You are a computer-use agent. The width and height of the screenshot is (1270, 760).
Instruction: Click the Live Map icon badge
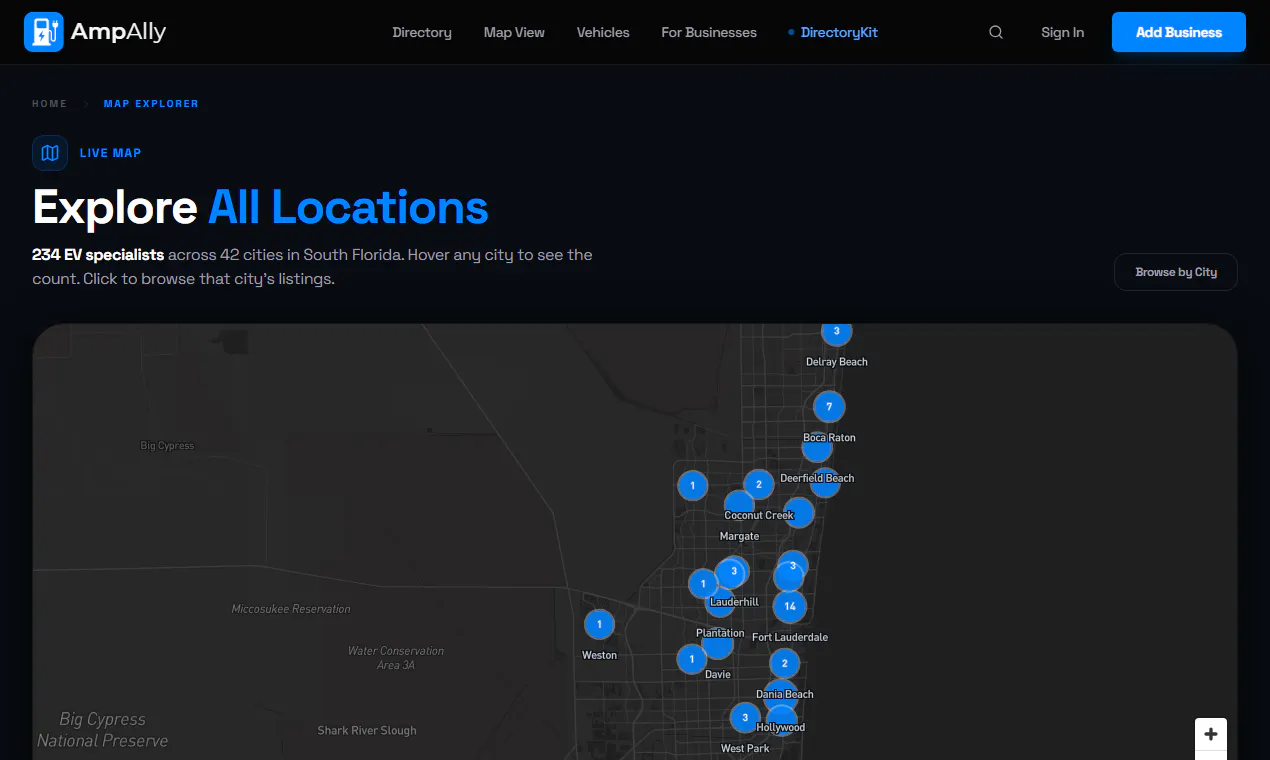point(50,153)
